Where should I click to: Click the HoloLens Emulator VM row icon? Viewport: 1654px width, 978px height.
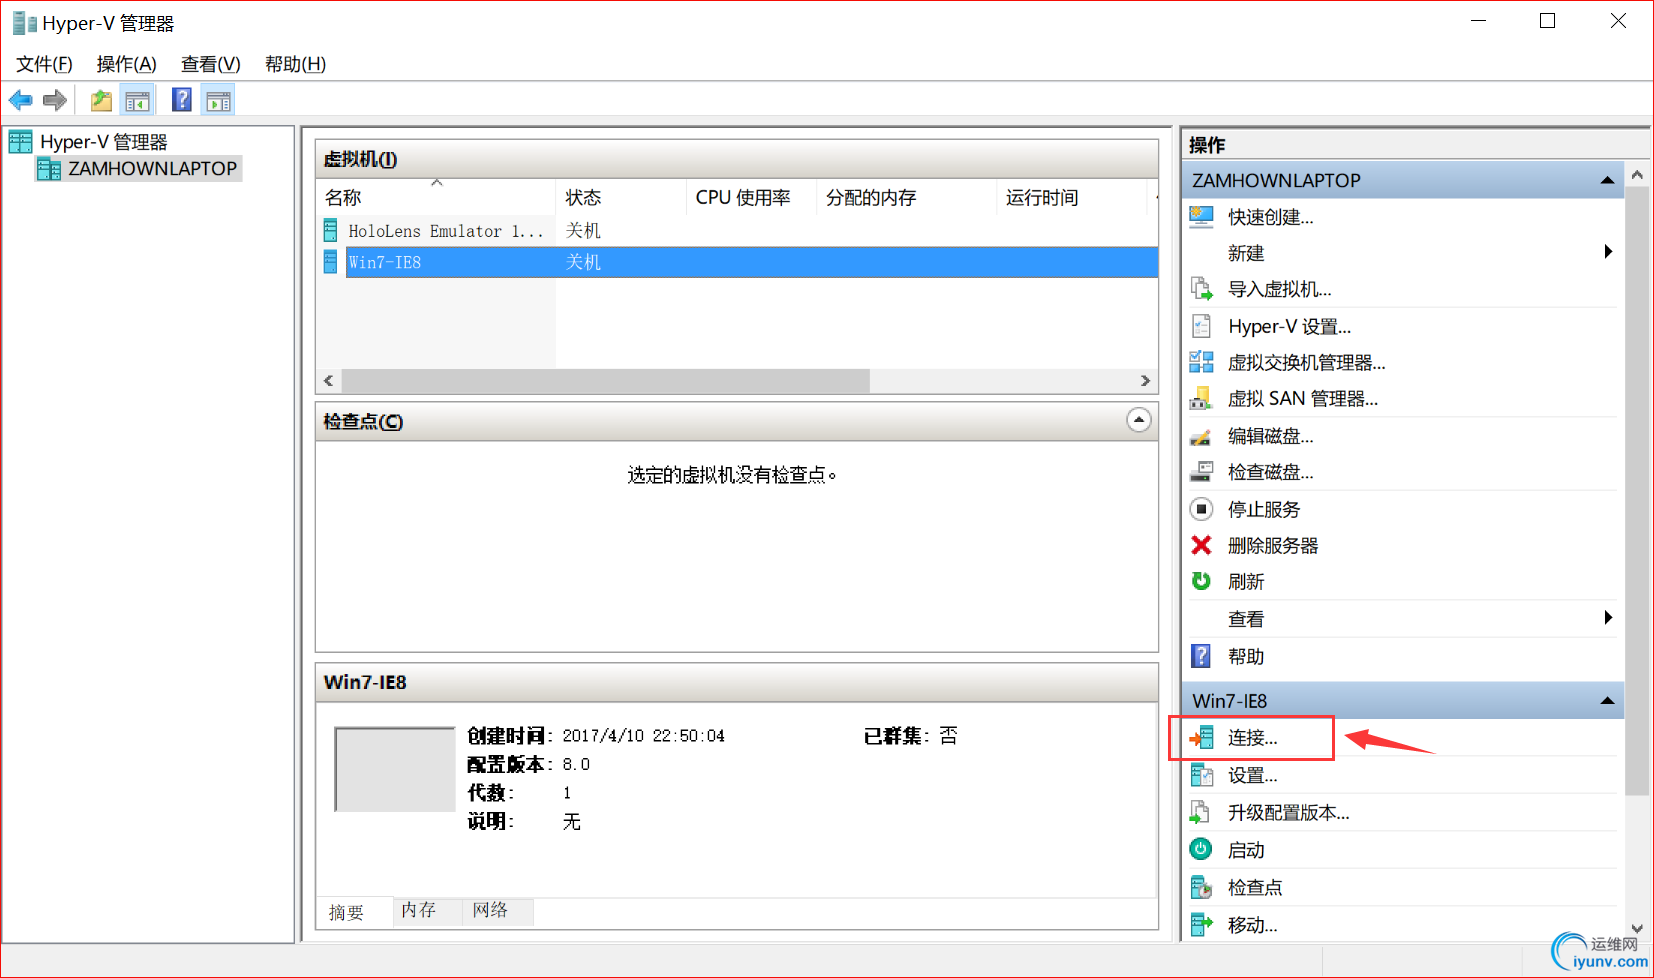[x=331, y=231]
